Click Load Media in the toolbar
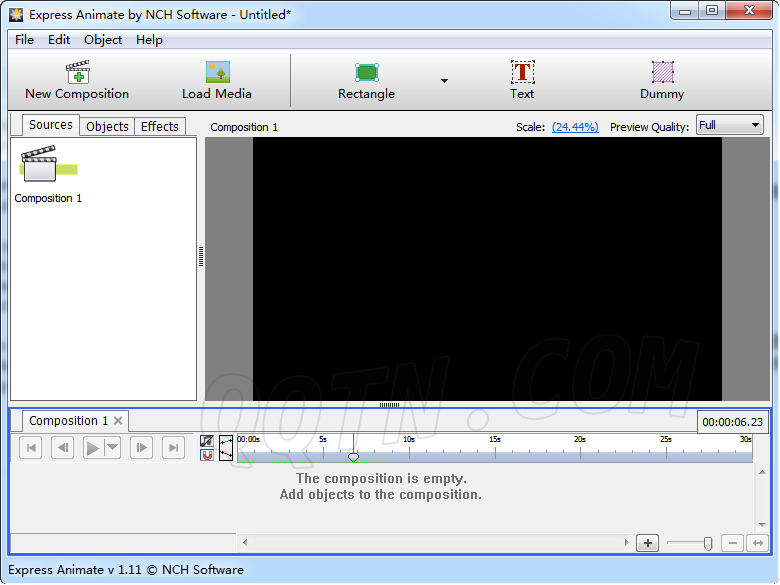Viewport: 780px width, 585px height. [217, 80]
